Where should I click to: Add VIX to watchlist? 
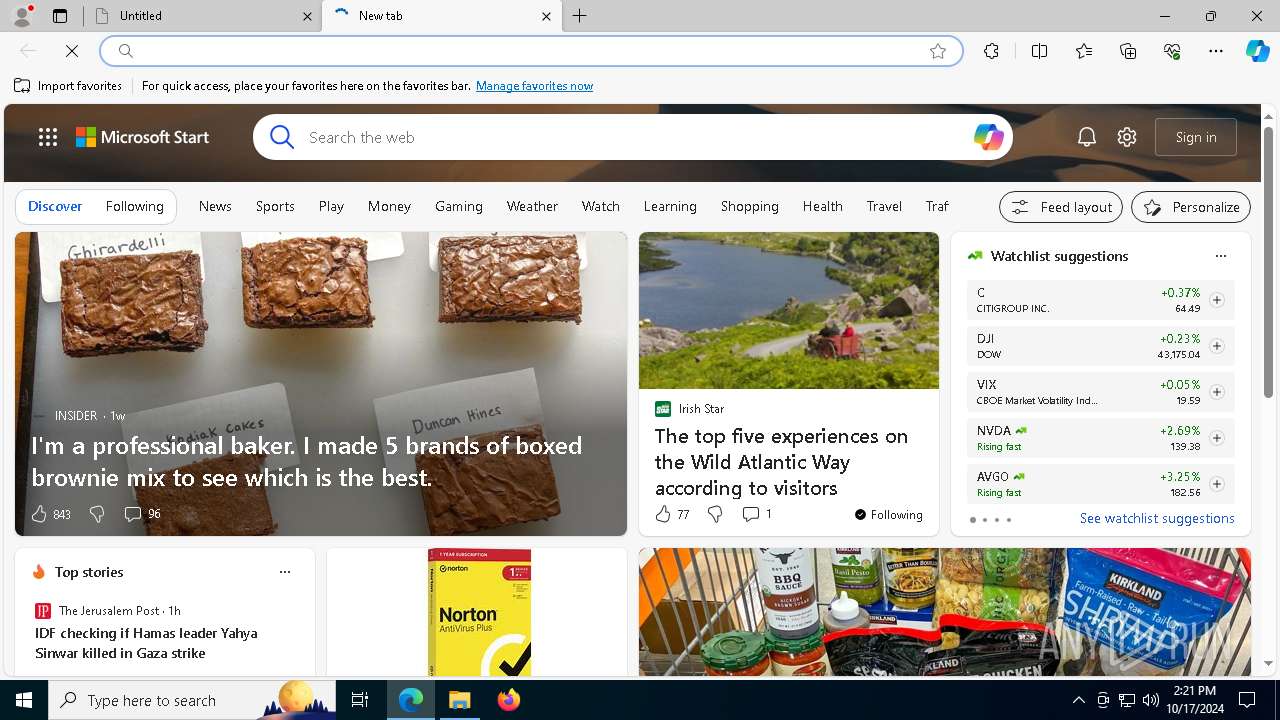(x=1216, y=392)
